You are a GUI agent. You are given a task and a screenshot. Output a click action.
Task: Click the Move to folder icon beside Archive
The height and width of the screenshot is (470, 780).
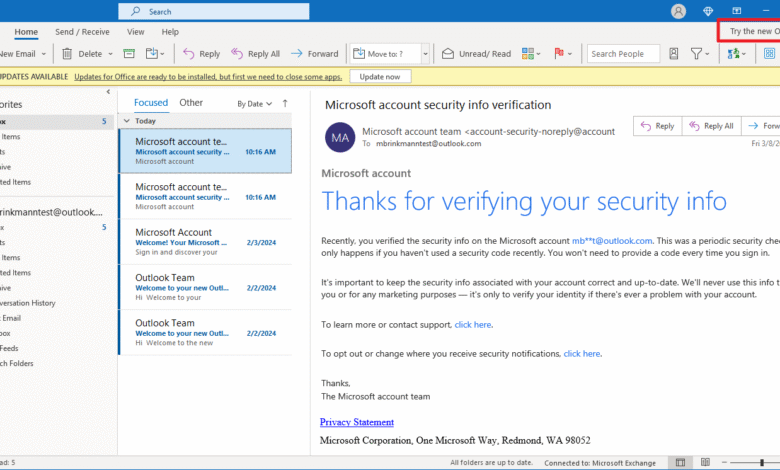[x=152, y=53]
